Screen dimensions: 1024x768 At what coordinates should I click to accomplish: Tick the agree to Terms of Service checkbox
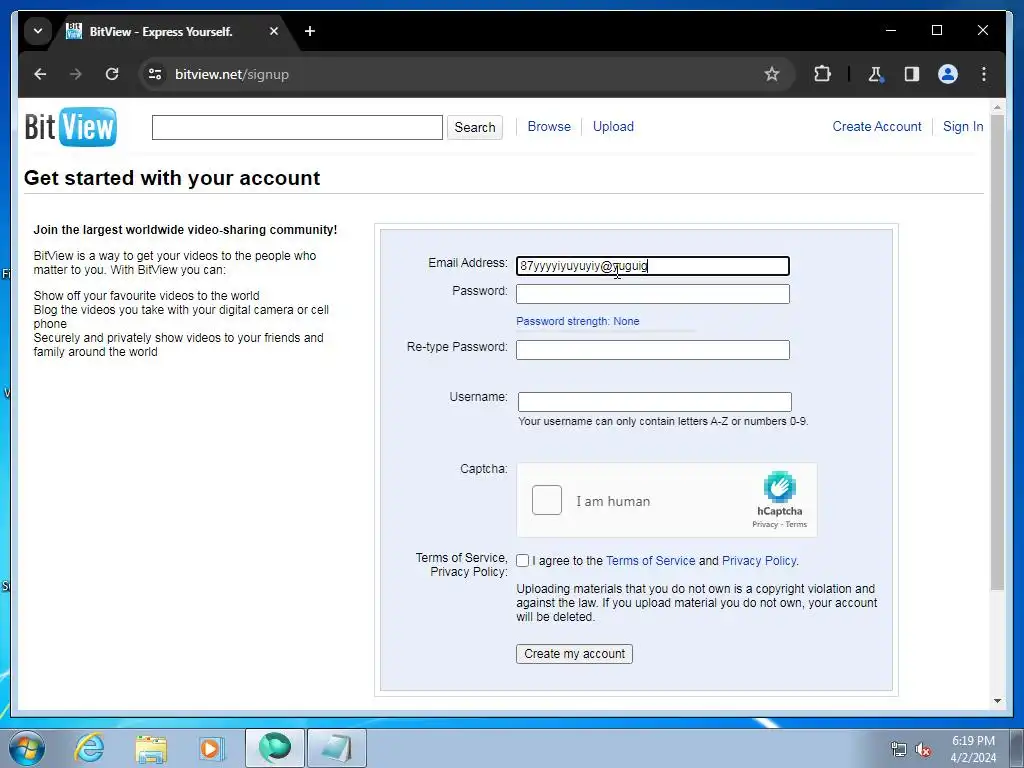click(522, 561)
